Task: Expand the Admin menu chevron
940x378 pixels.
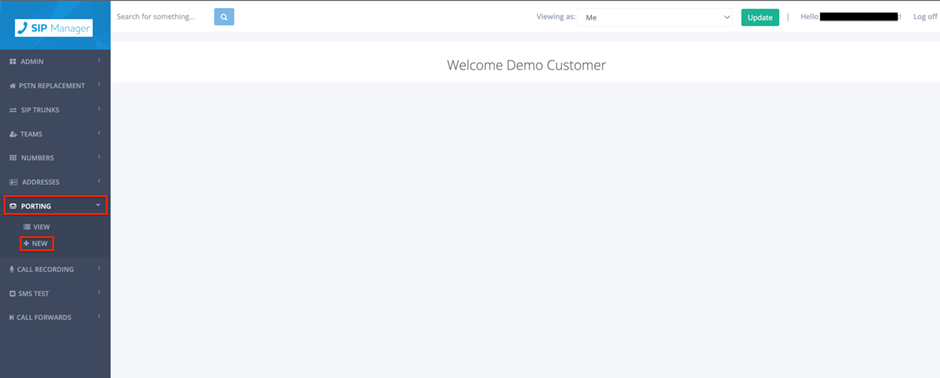Action: pos(99,61)
